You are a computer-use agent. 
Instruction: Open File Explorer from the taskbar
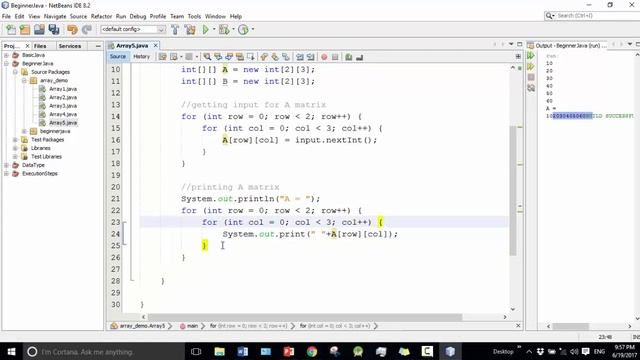(x=220, y=351)
